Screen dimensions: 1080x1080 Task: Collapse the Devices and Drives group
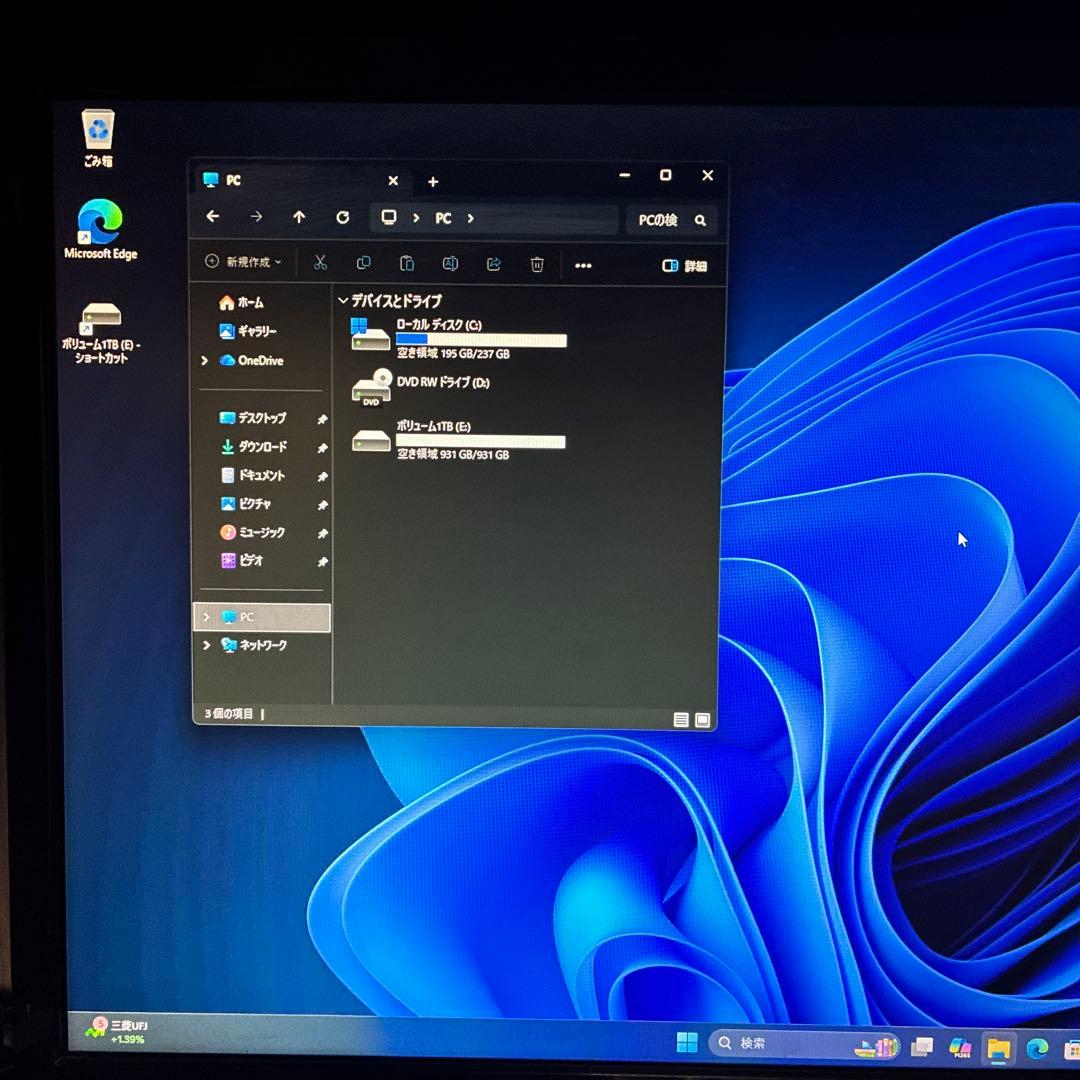tap(343, 300)
